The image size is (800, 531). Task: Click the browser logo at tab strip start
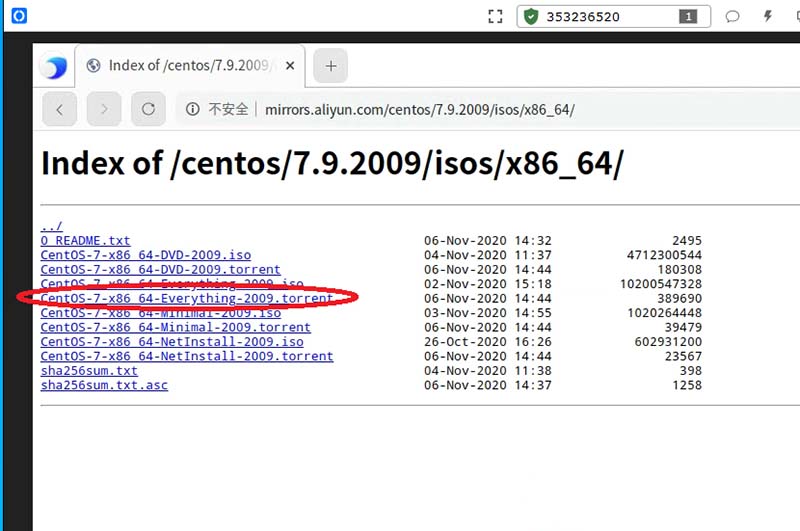pos(55,67)
